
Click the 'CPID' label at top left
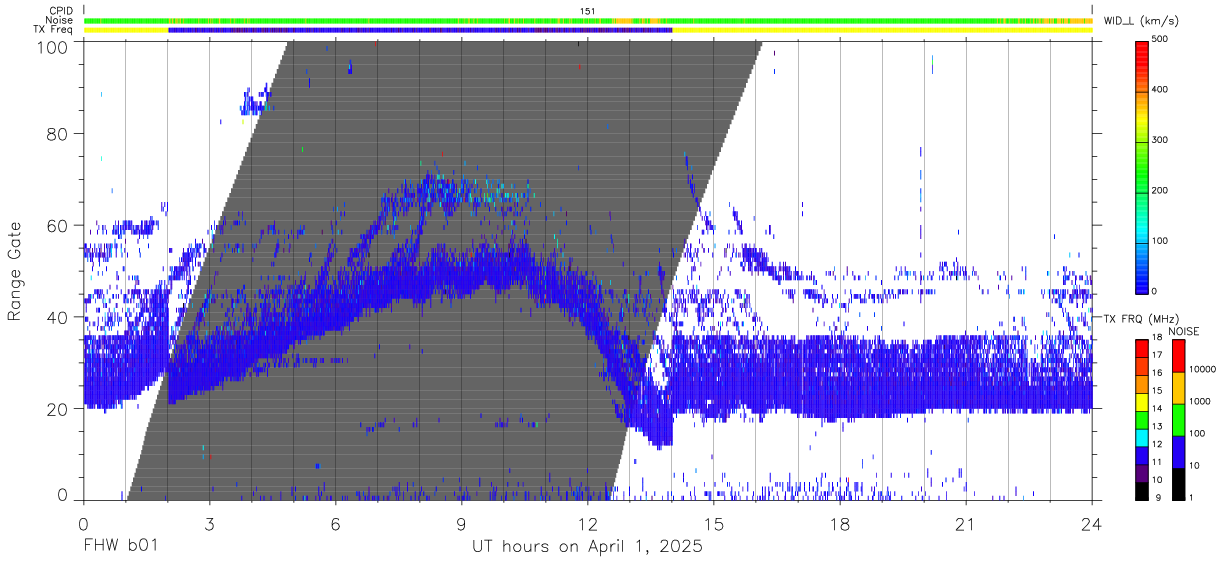coord(61,11)
